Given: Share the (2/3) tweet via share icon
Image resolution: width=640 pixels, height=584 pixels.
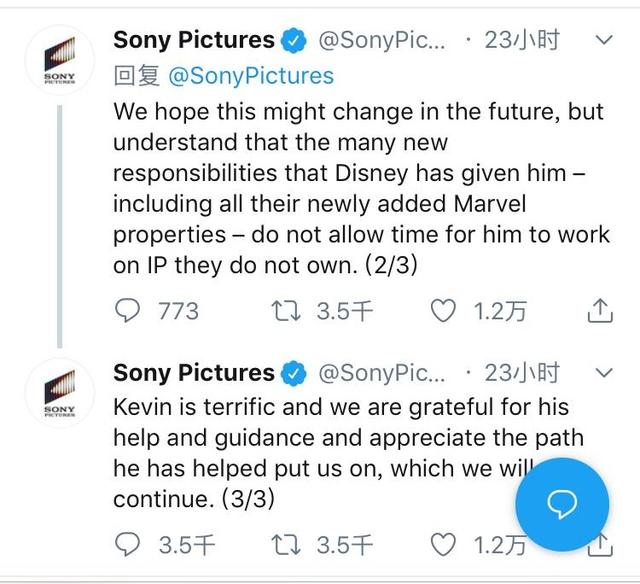Looking at the screenshot, I should tap(600, 311).
